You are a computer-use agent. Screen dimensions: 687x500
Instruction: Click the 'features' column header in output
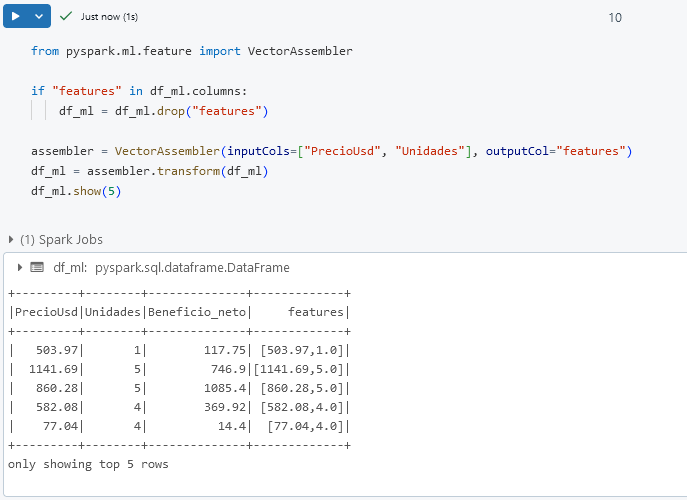coord(315,312)
